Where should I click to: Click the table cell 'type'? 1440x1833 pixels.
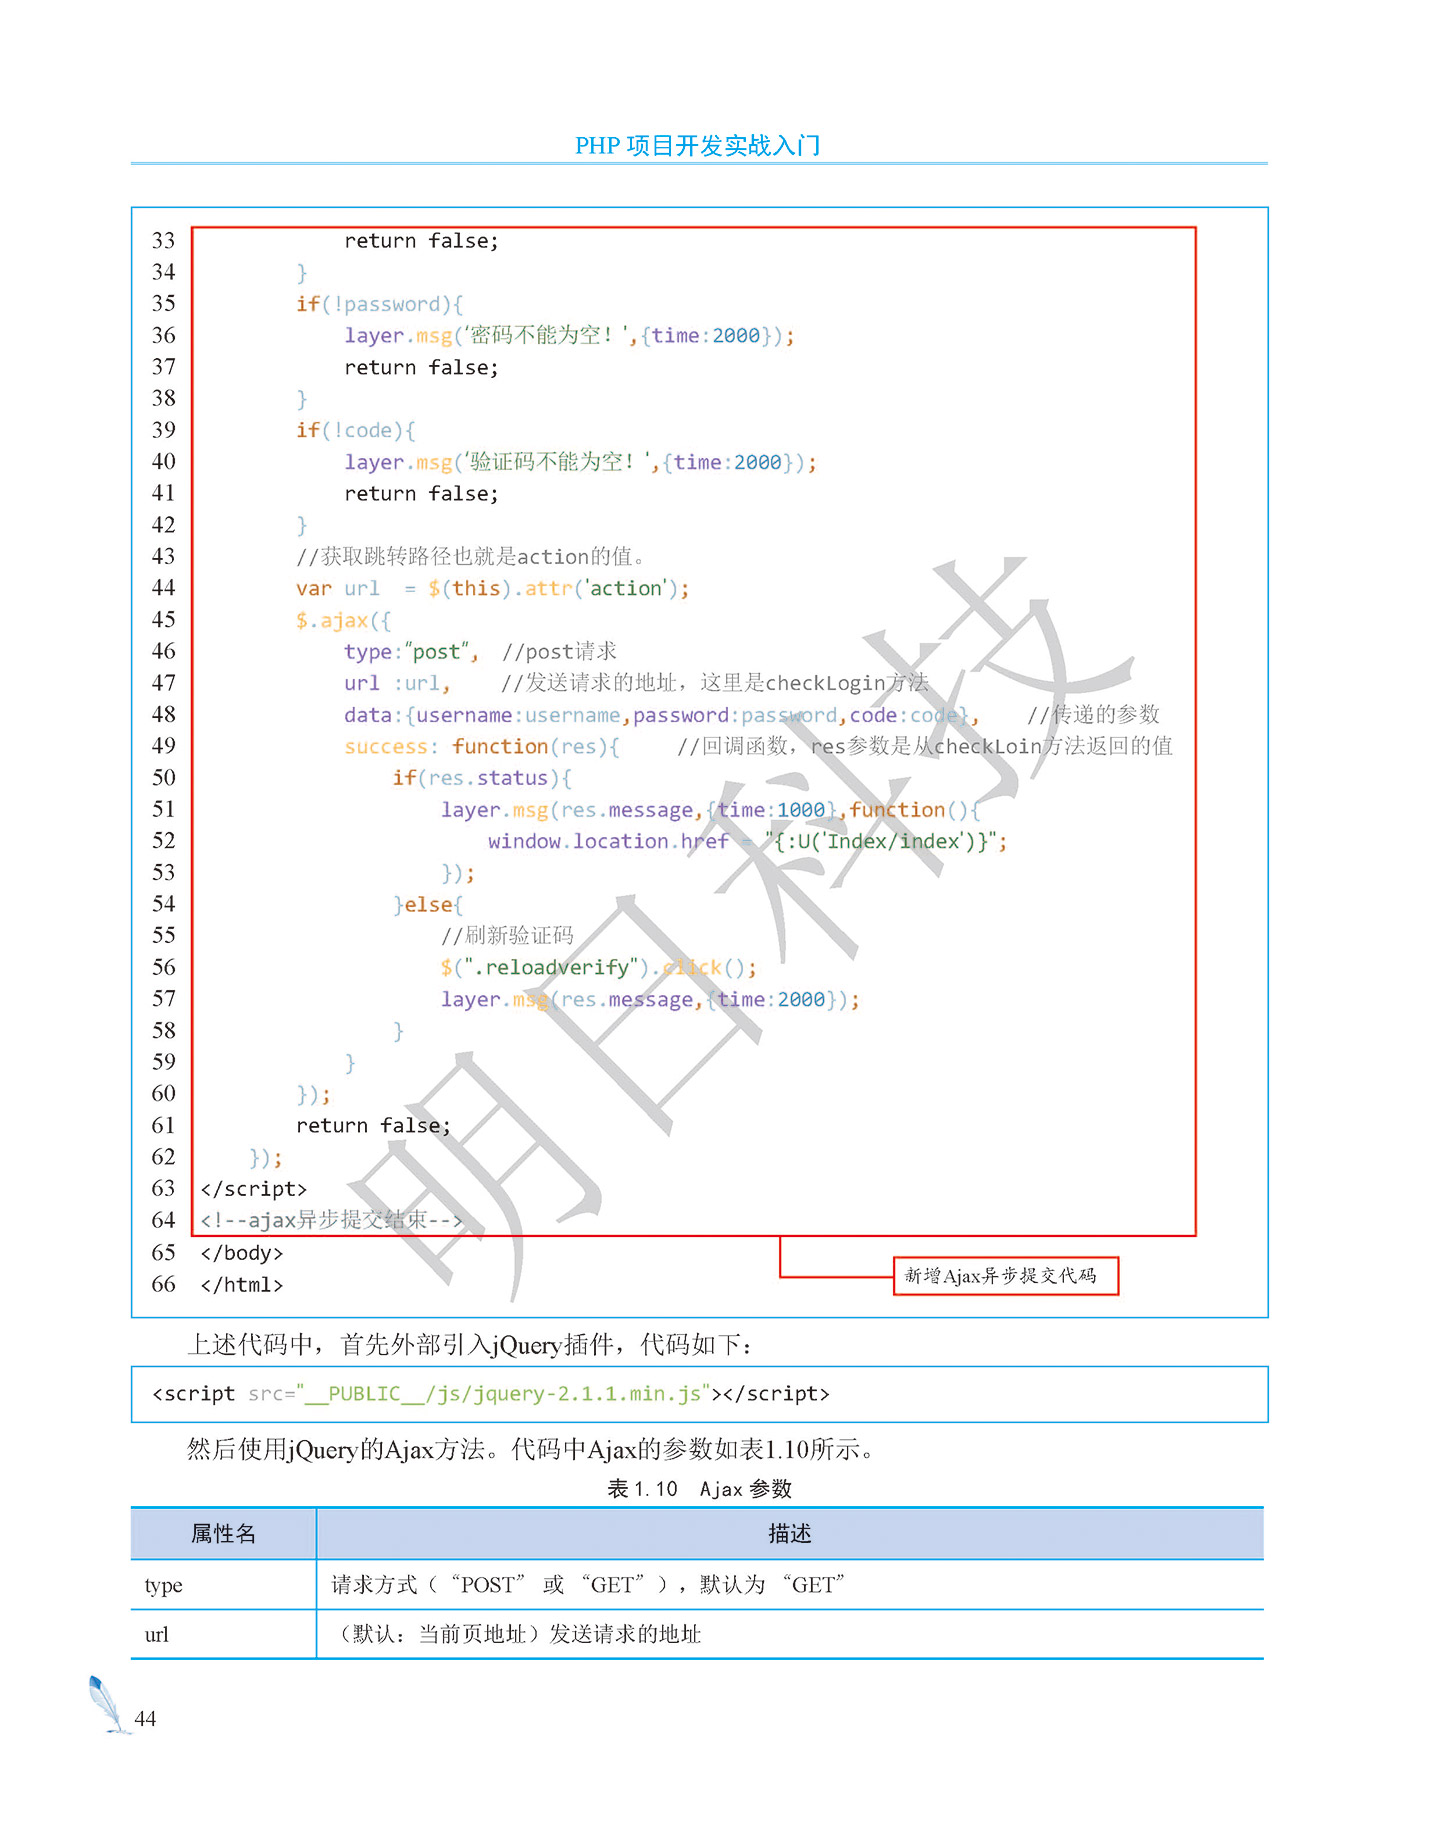tap(163, 1586)
